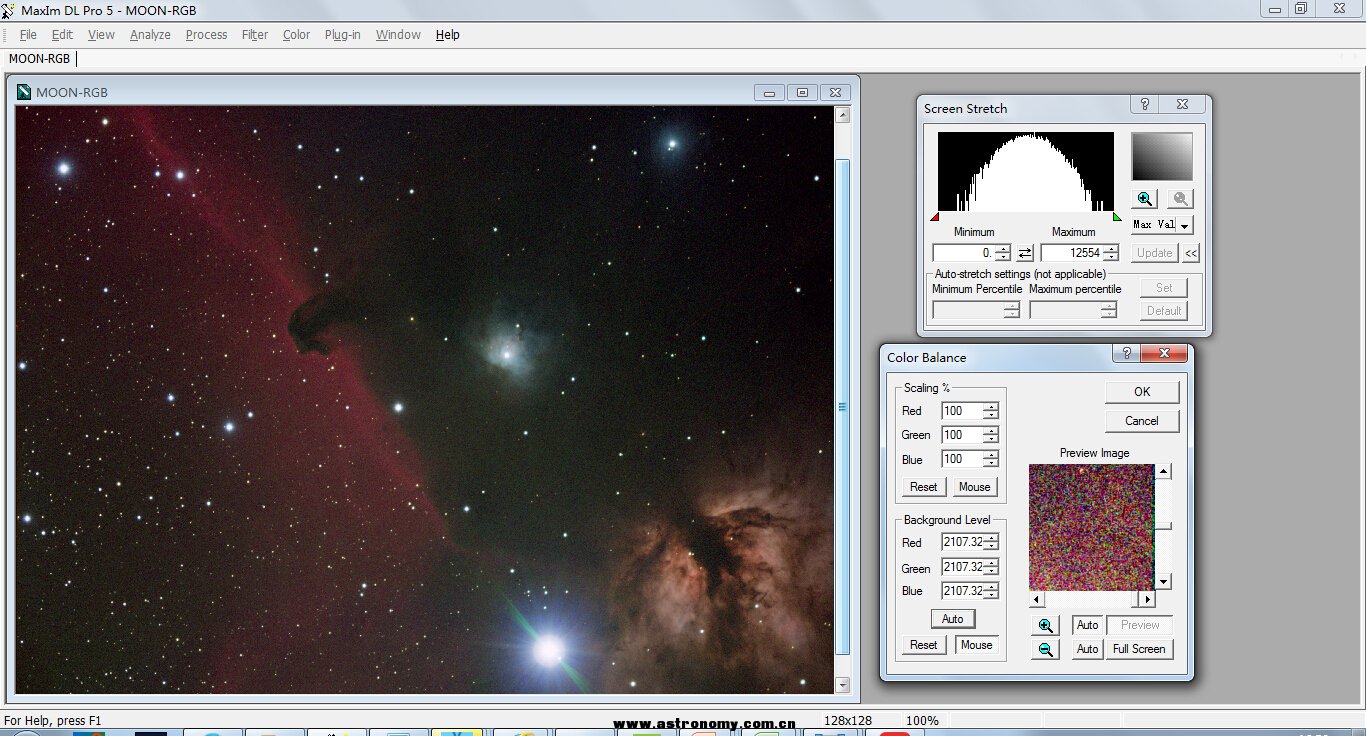Restore down the MOON-RGB image window
Screen dimensions: 1366x736
tap(802, 92)
